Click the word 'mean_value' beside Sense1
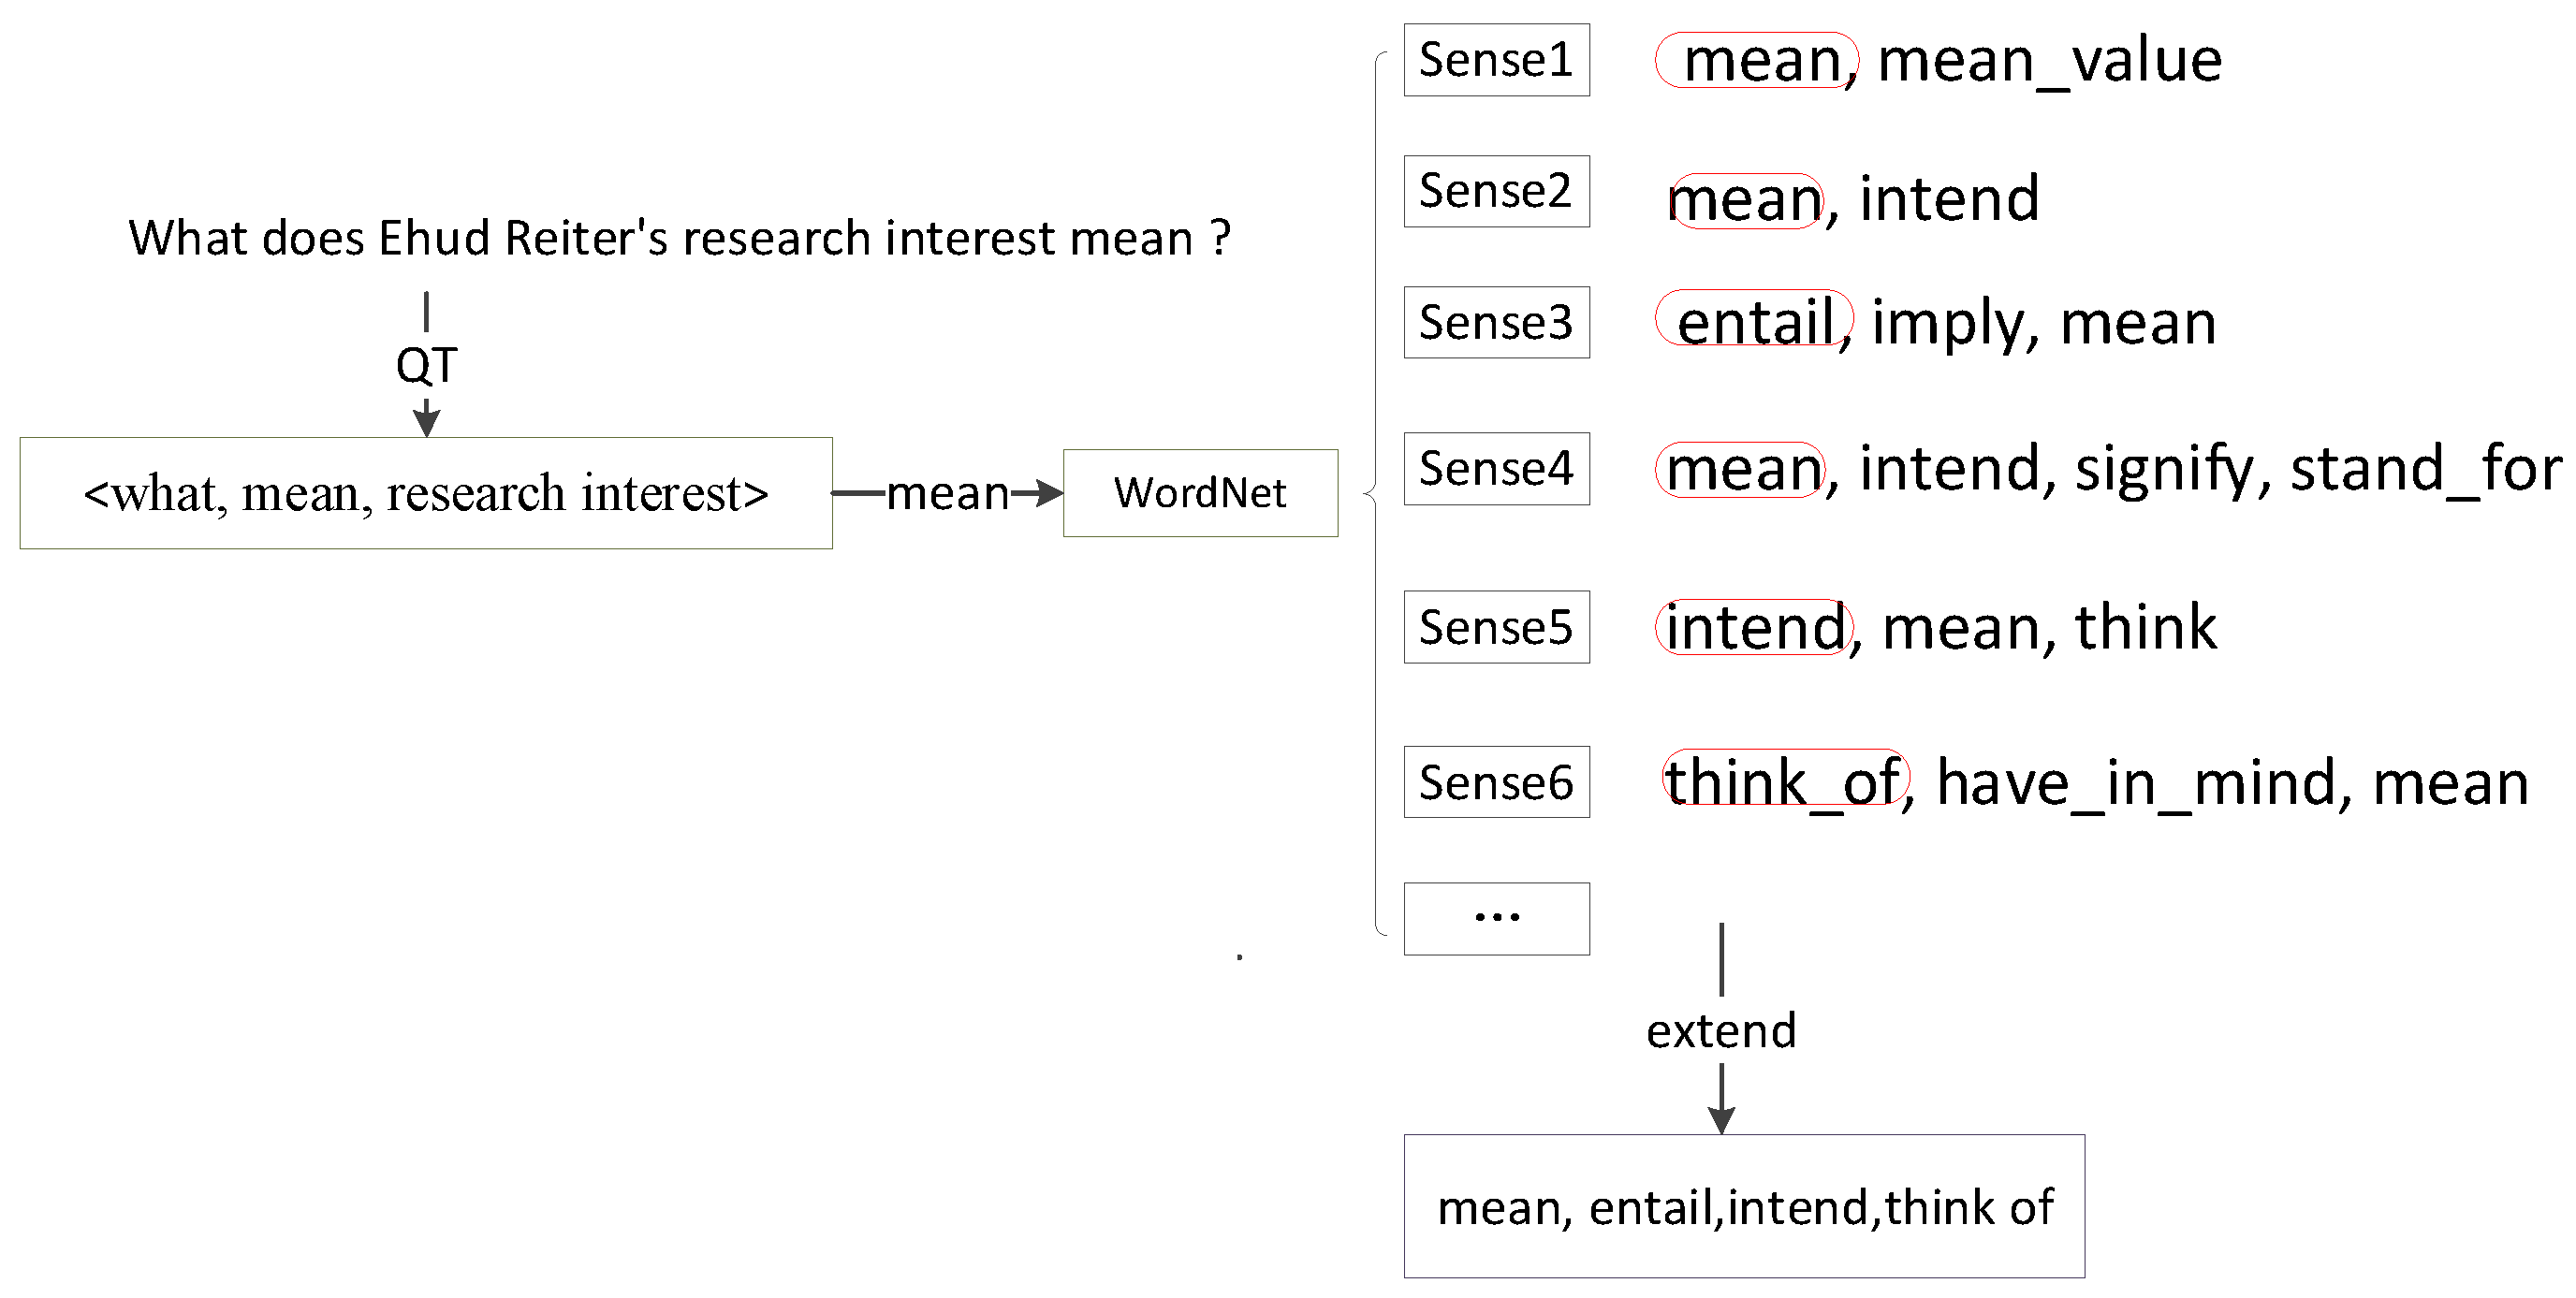The height and width of the screenshot is (1298, 2576). tap(2049, 60)
